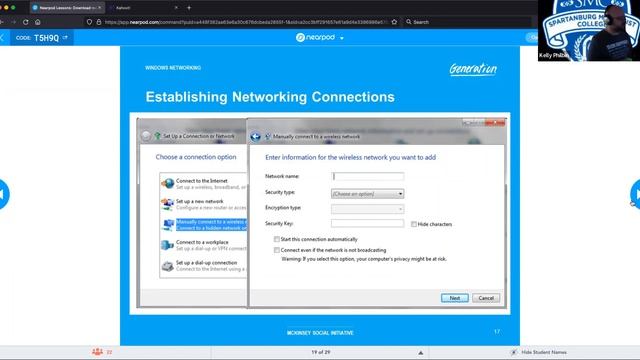Screen dimensions: 640x360
Task: Click the 19 of 29 slide counter
Action: click(320, 352)
